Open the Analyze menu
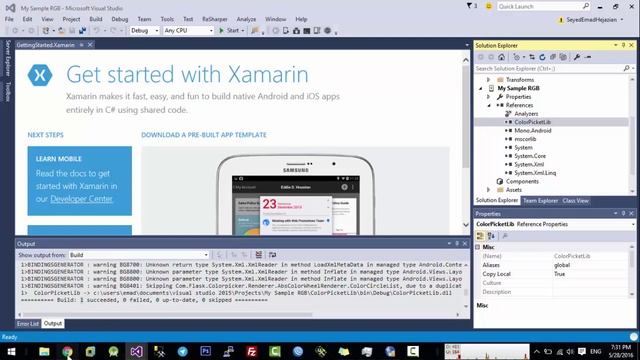Image resolution: width=640 pixels, height=360 pixels. point(246,19)
